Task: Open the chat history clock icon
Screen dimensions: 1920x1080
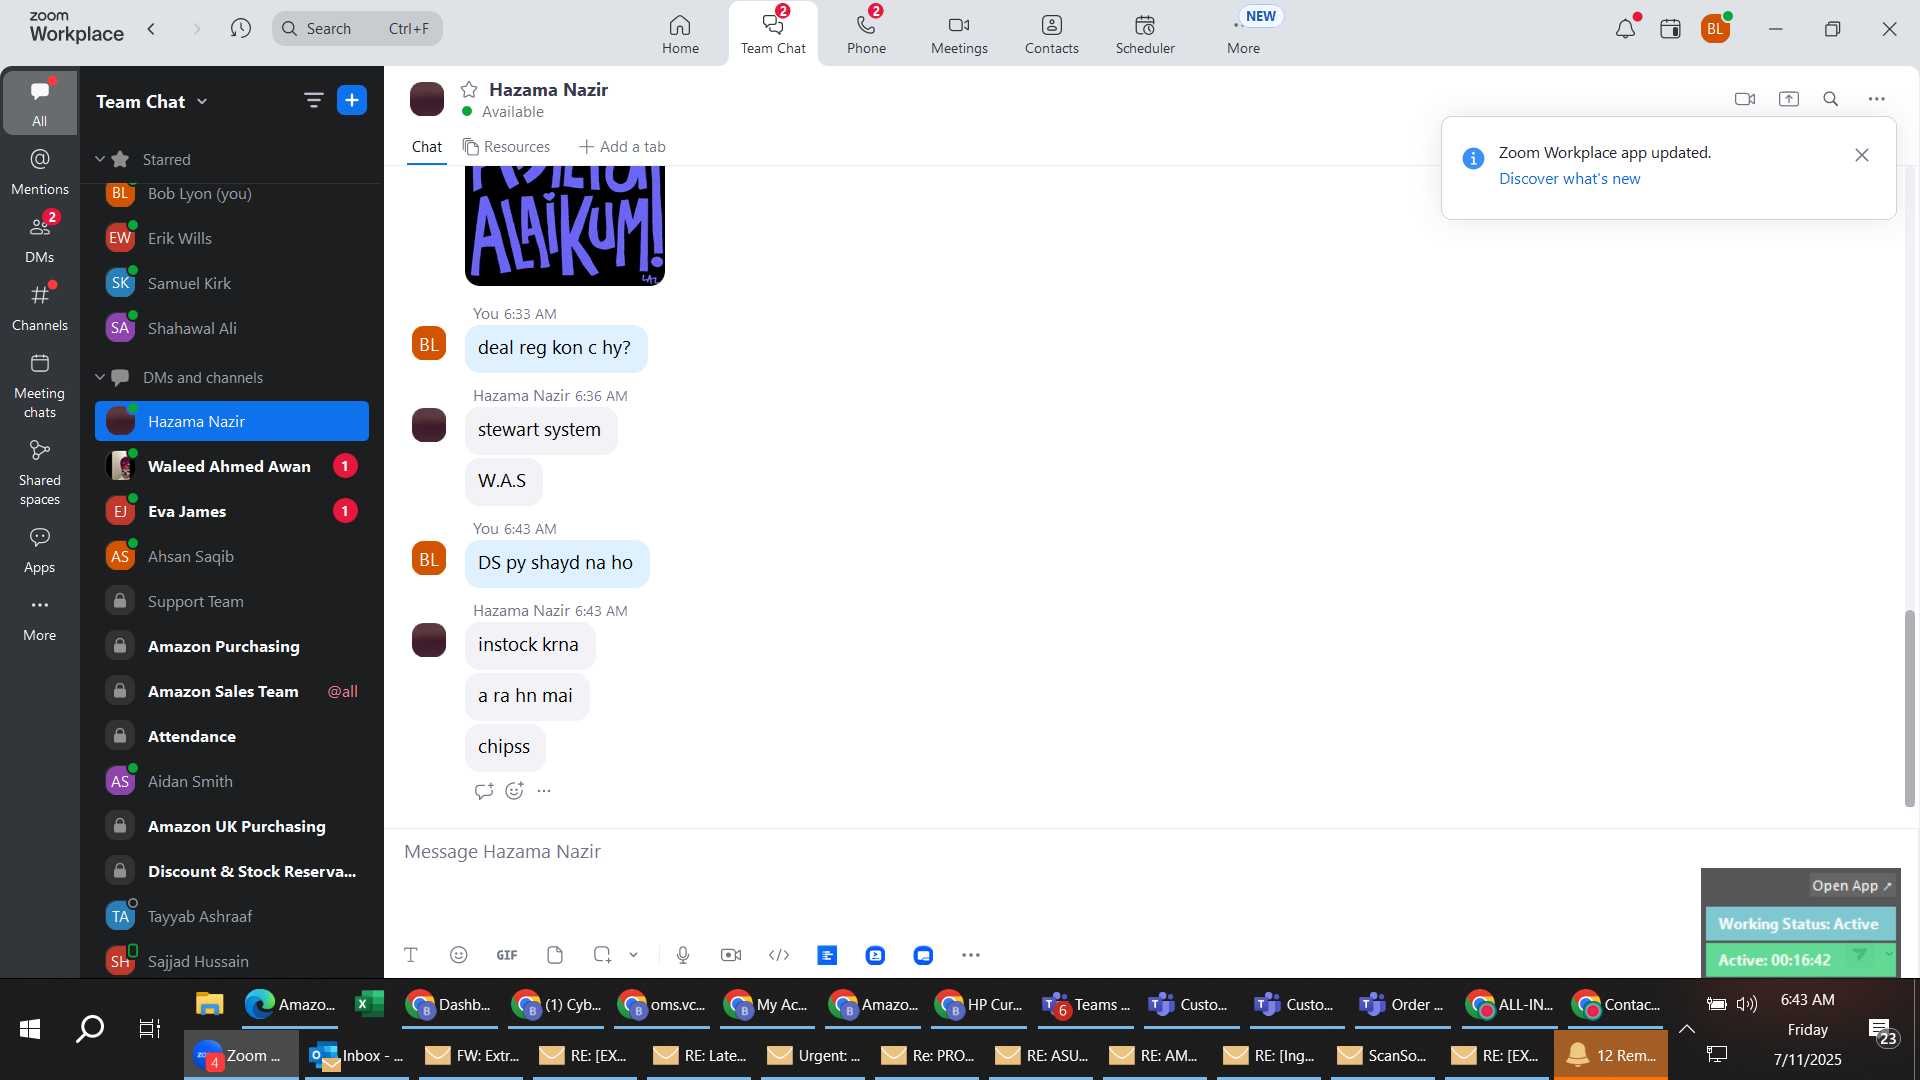Action: click(240, 28)
